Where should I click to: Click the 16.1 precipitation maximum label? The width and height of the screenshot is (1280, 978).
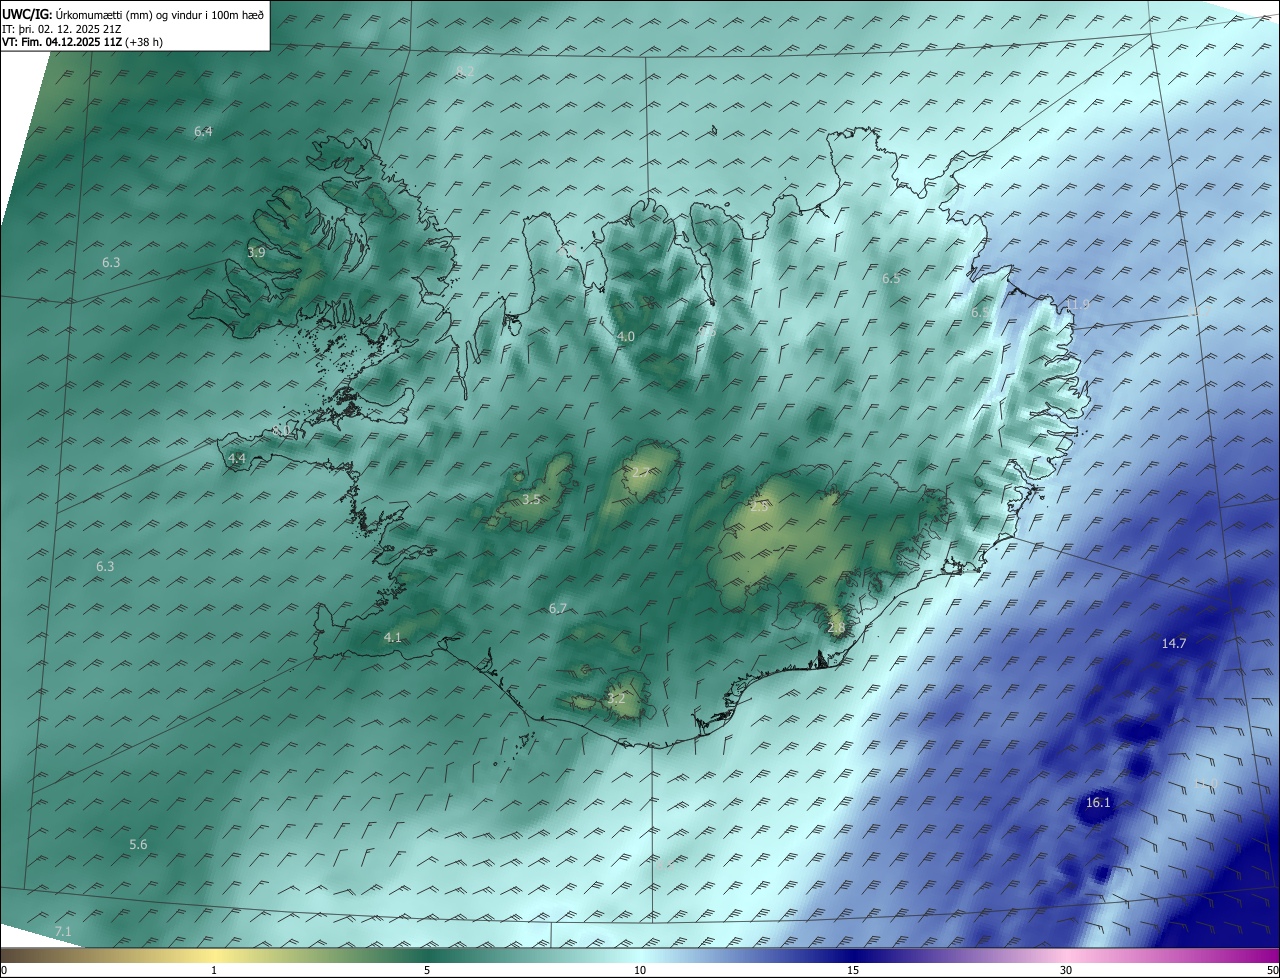pyautogui.click(x=1098, y=802)
